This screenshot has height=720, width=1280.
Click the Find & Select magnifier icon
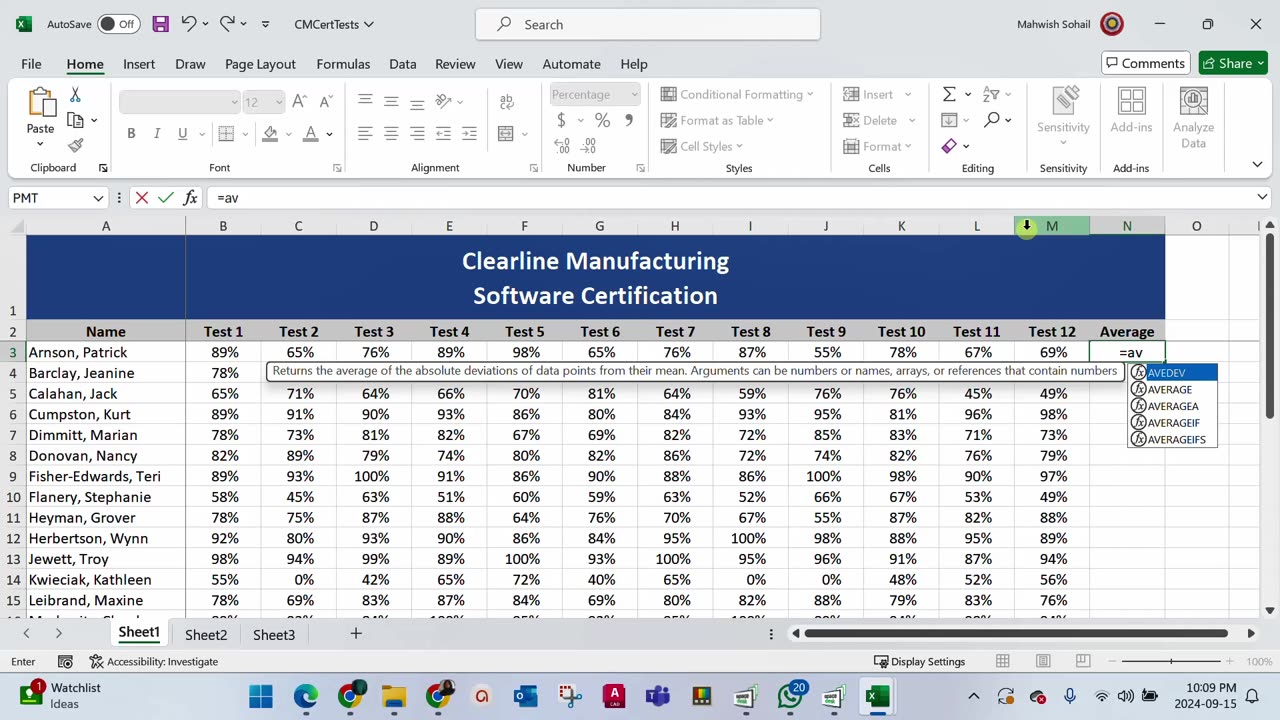(x=991, y=120)
